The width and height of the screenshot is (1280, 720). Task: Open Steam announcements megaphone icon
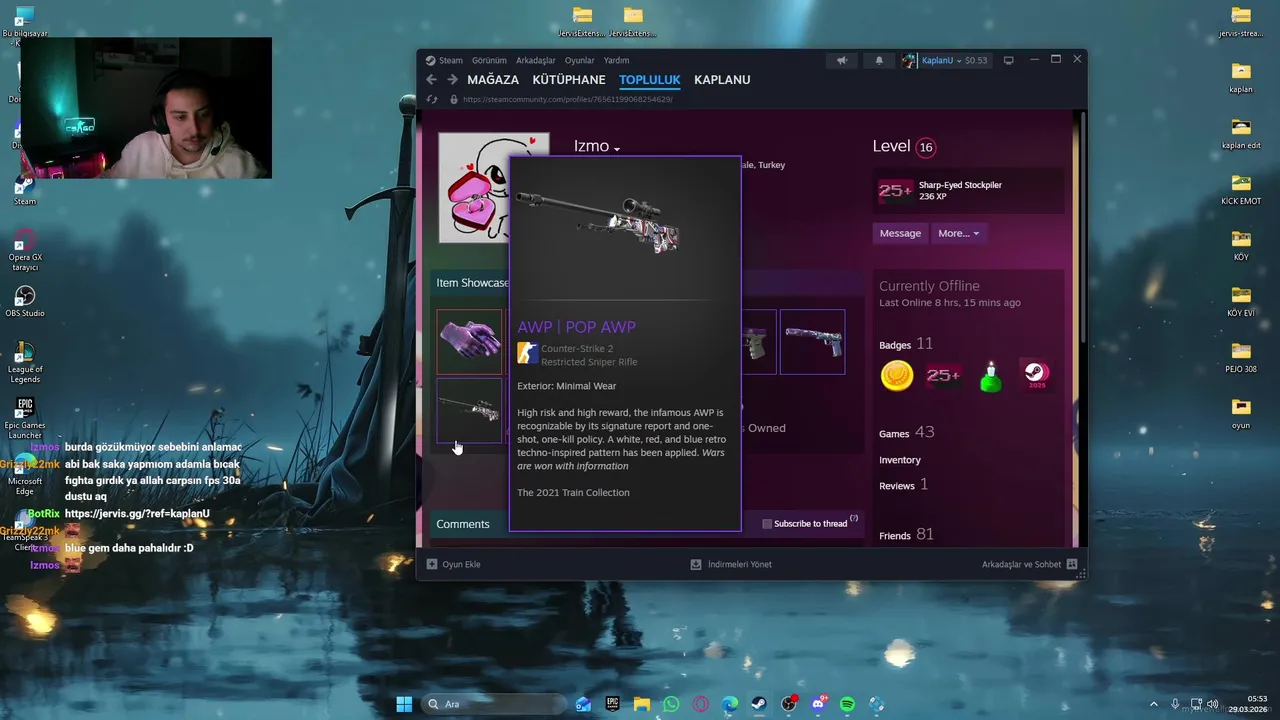[842, 60]
